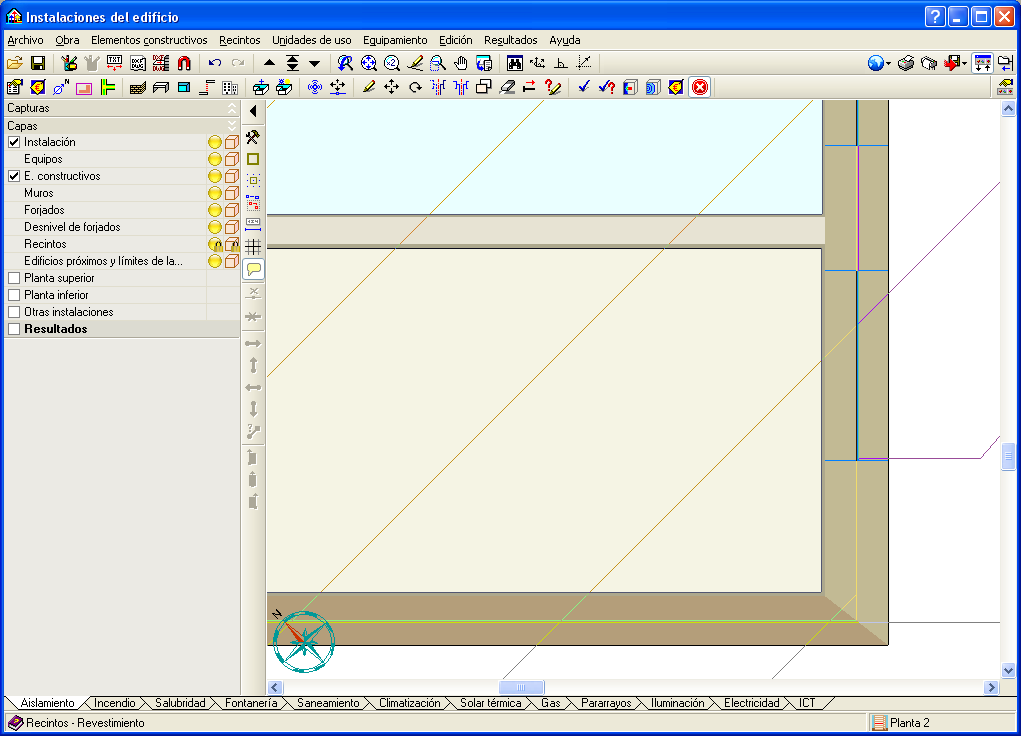
Task: Click the Planta 2 floor selector button
Action: pyautogui.click(x=900, y=723)
